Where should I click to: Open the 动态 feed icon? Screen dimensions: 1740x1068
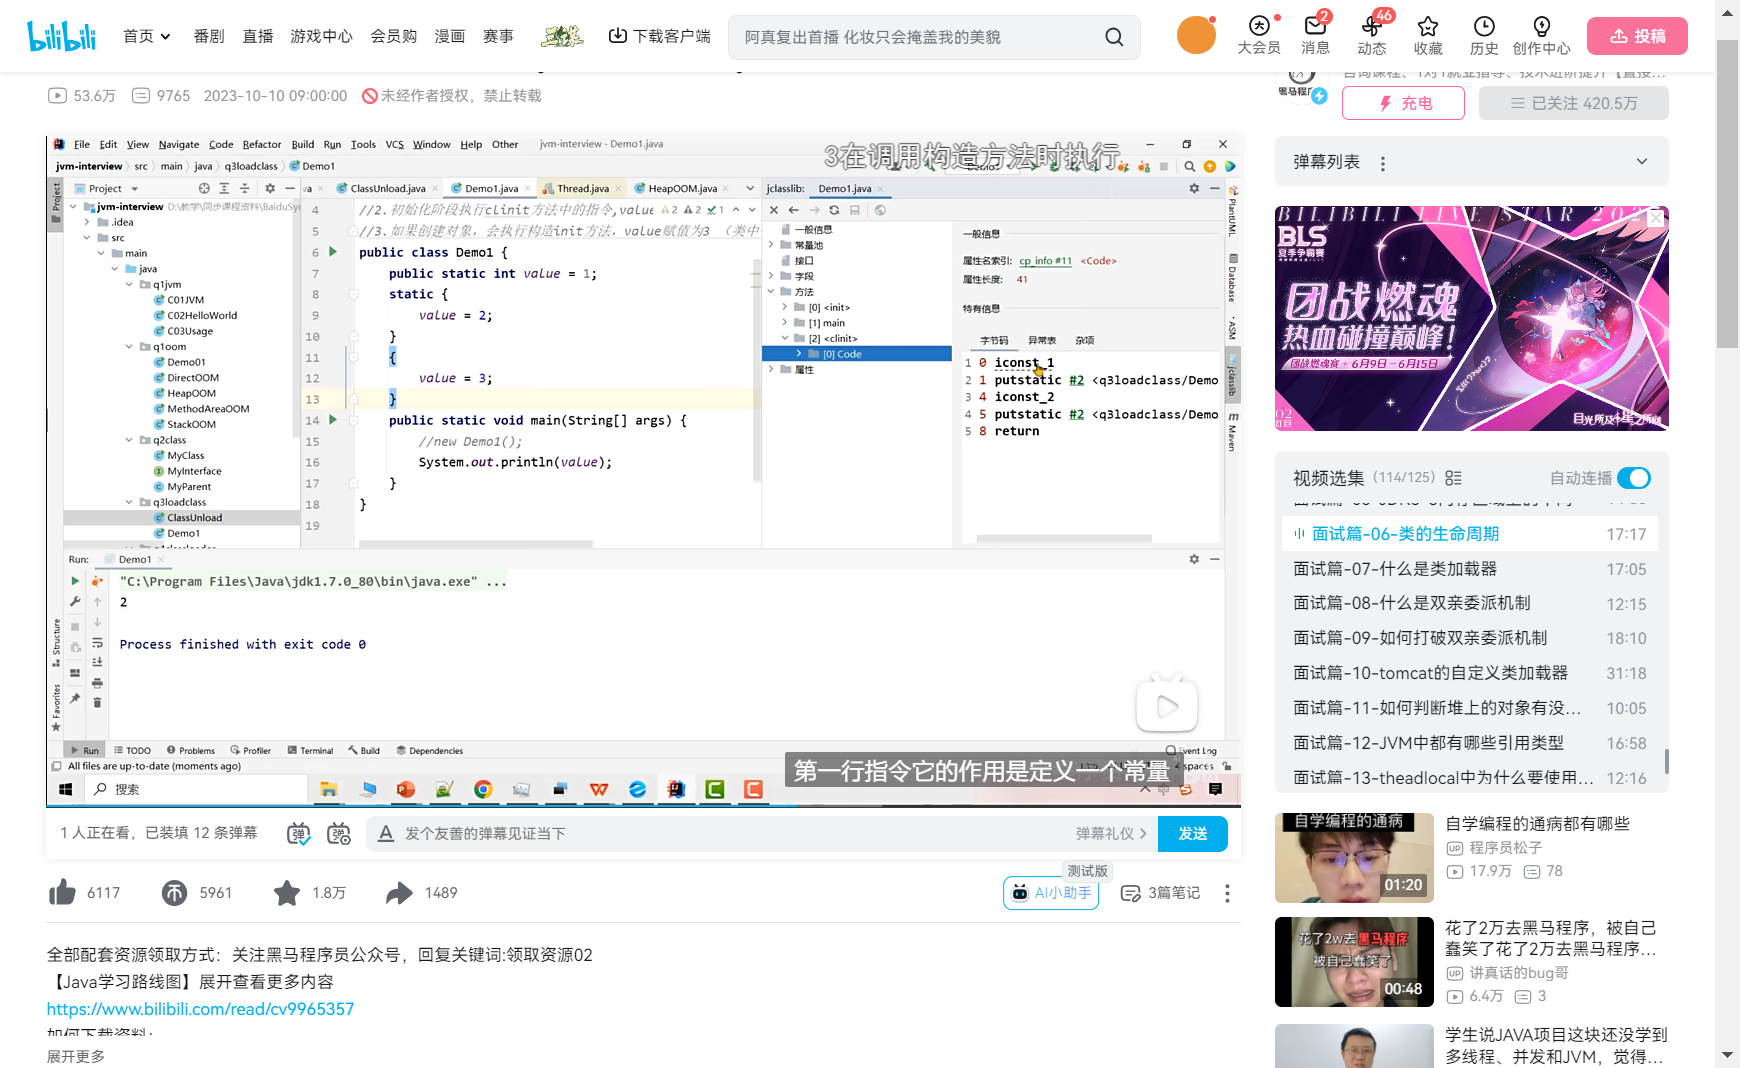coord(1371,35)
